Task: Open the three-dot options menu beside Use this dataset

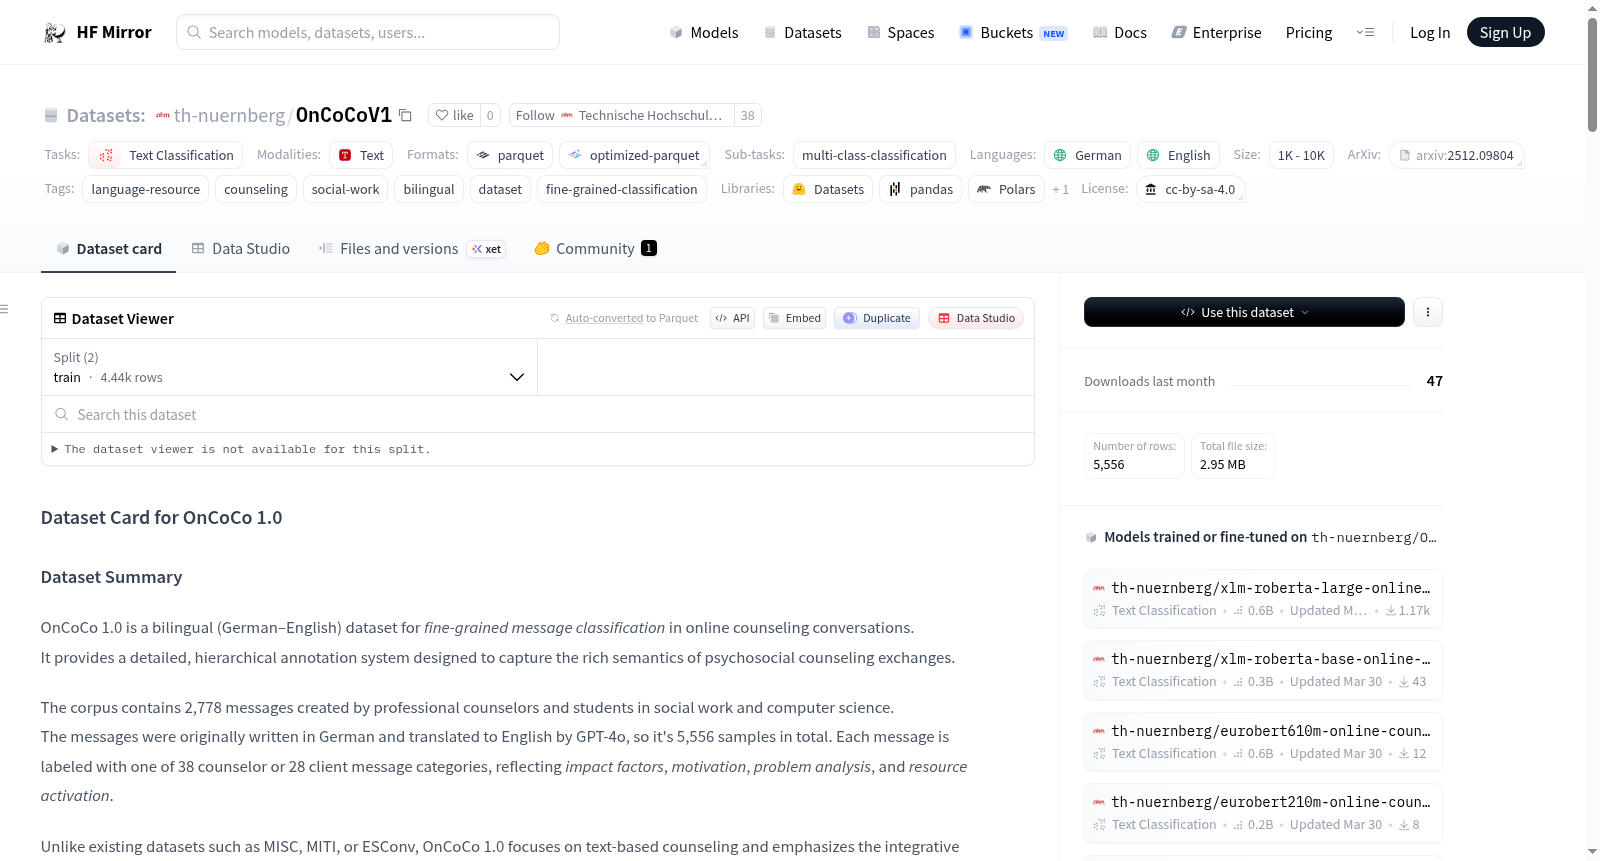Action: point(1427,312)
